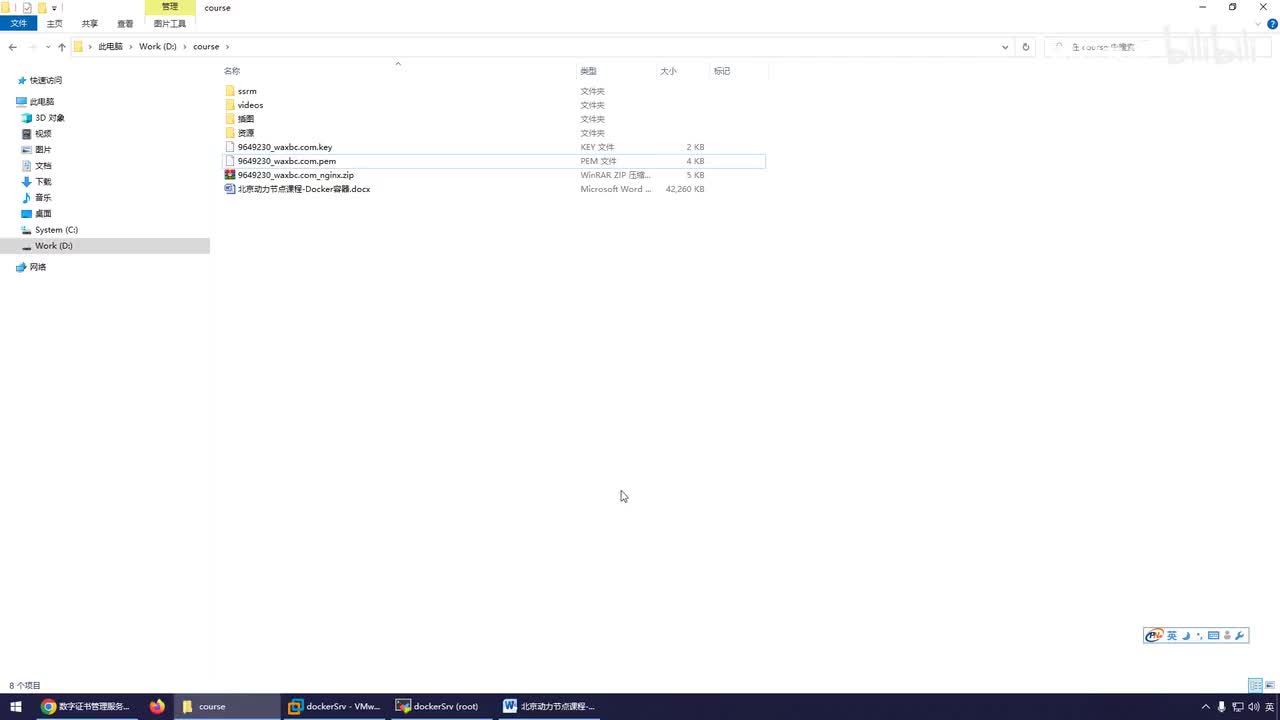Viewport: 1280px width, 720px height.
Task: Toggle the moon half-width icon on IME bar
Action: coord(1186,636)
